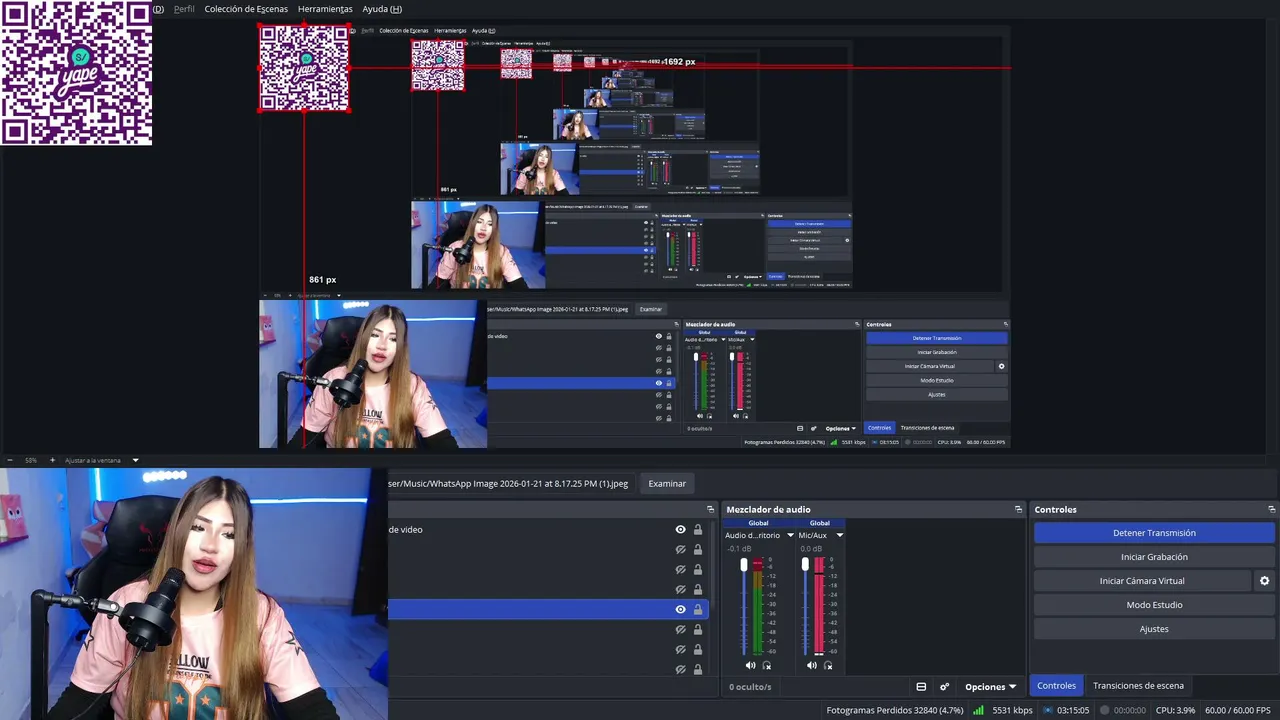Image resolution: width=1280 pixels, height=720 pixels.
Task: Toggle the lock on the 'de video' source
Action: [x=698, y=530]
